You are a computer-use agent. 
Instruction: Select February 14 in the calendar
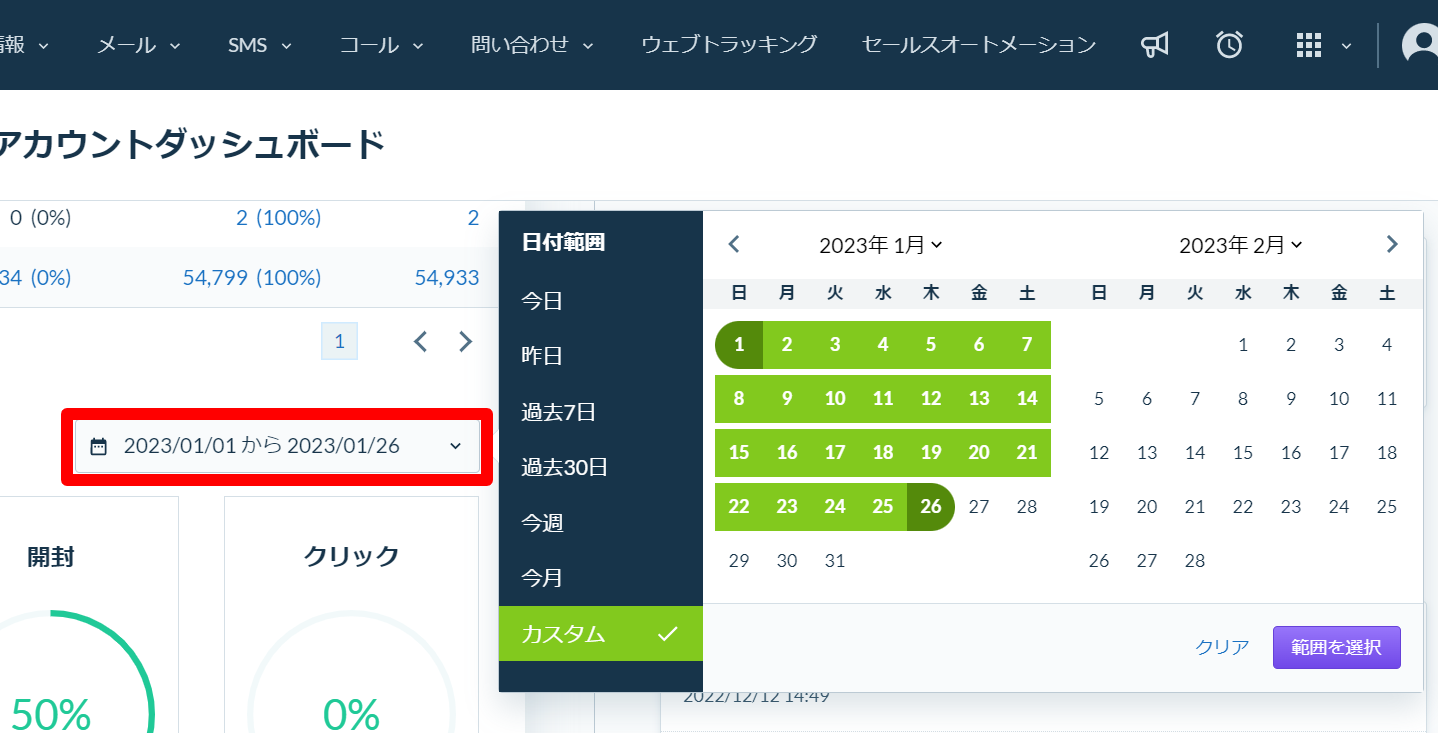click(1195, 452)
